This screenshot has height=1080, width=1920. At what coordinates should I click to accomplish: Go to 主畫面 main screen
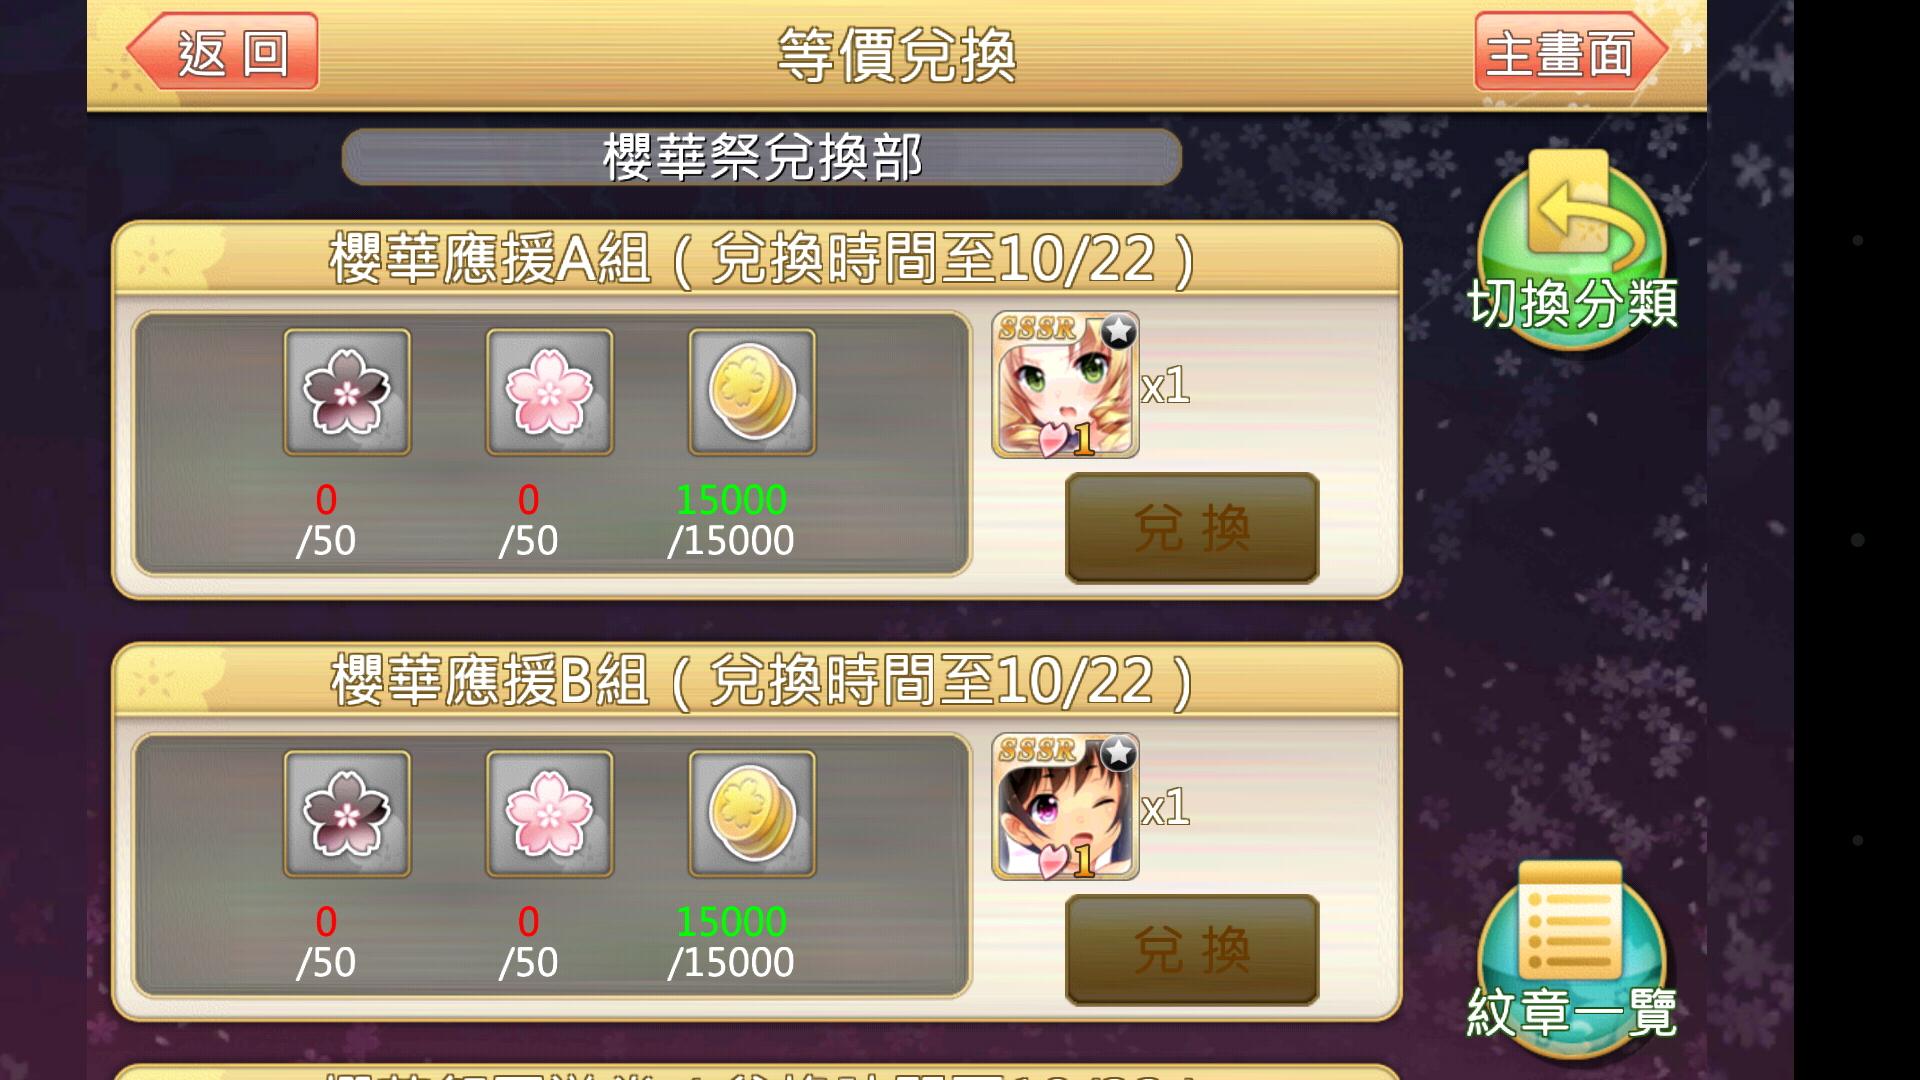pos(1570,52)
